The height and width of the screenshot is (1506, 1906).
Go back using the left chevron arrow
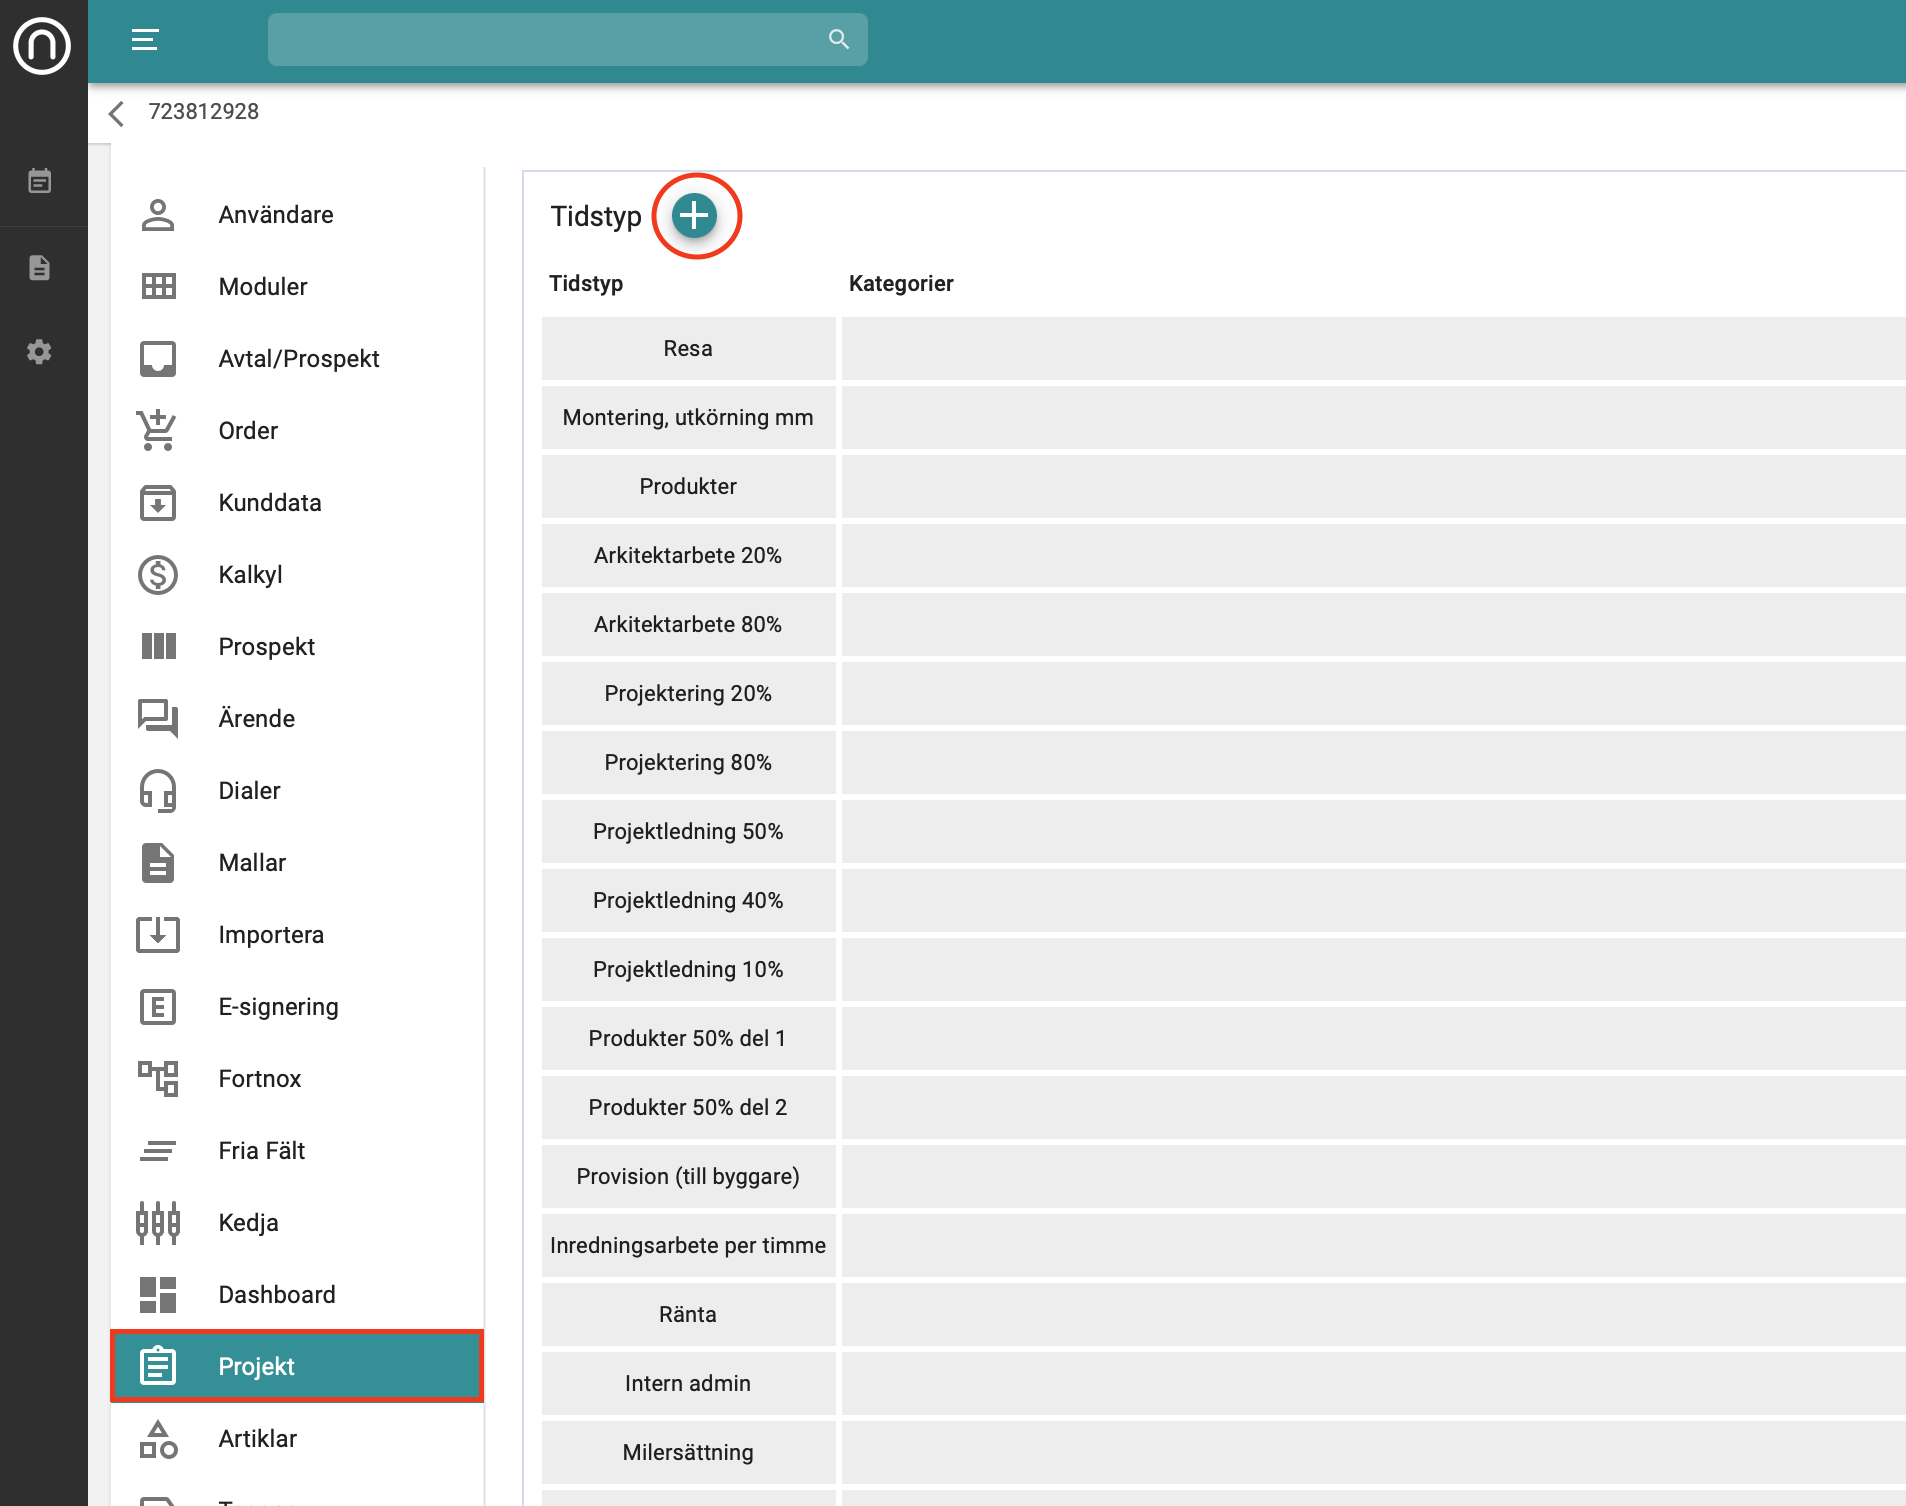[117, 113]
